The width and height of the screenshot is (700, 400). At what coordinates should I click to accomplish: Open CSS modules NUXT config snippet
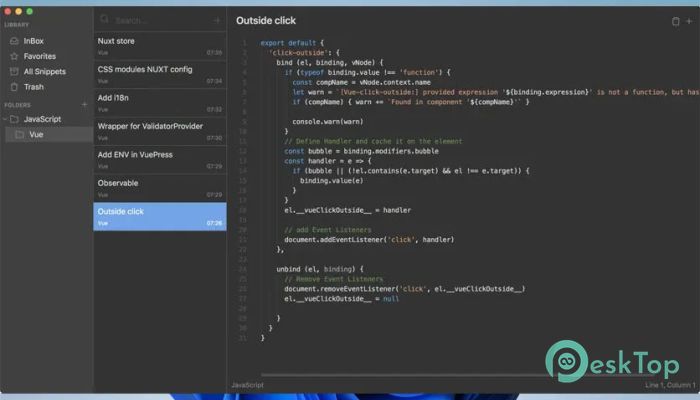(160, 75)
